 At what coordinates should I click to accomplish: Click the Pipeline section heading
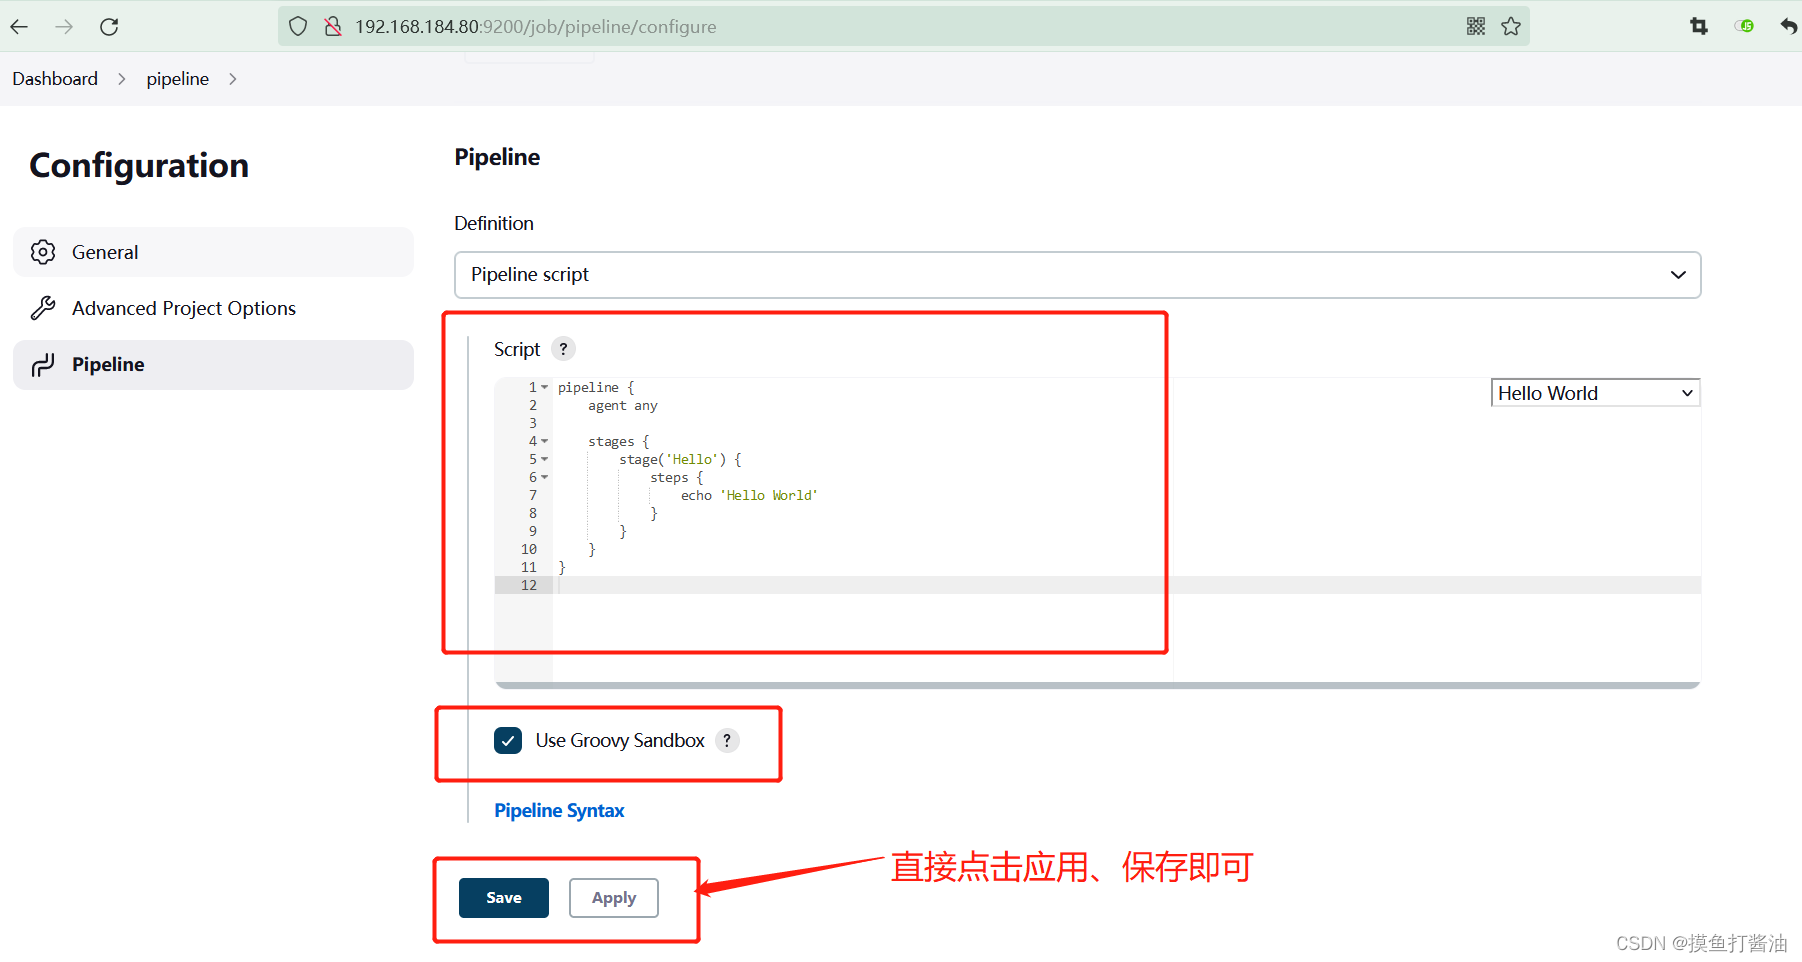pyautogui.click(x=497, y=157)
